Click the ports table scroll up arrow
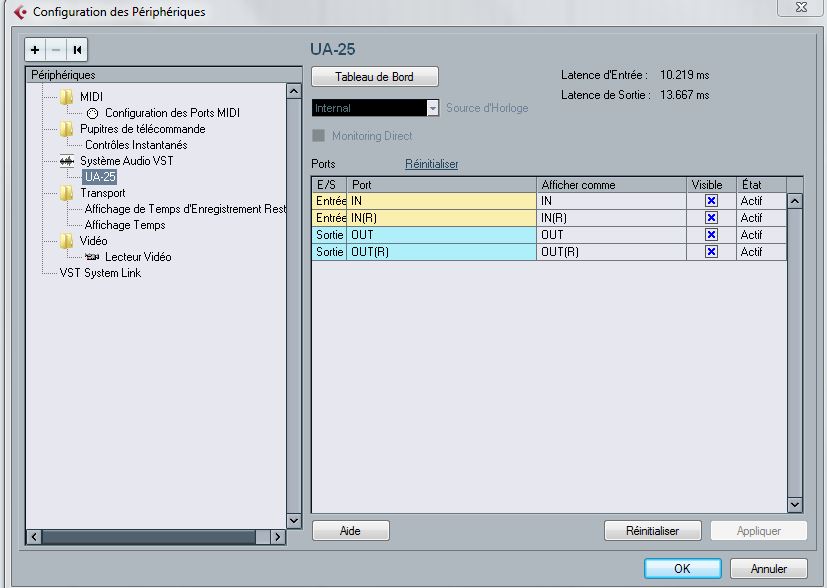 click(795, 201)
